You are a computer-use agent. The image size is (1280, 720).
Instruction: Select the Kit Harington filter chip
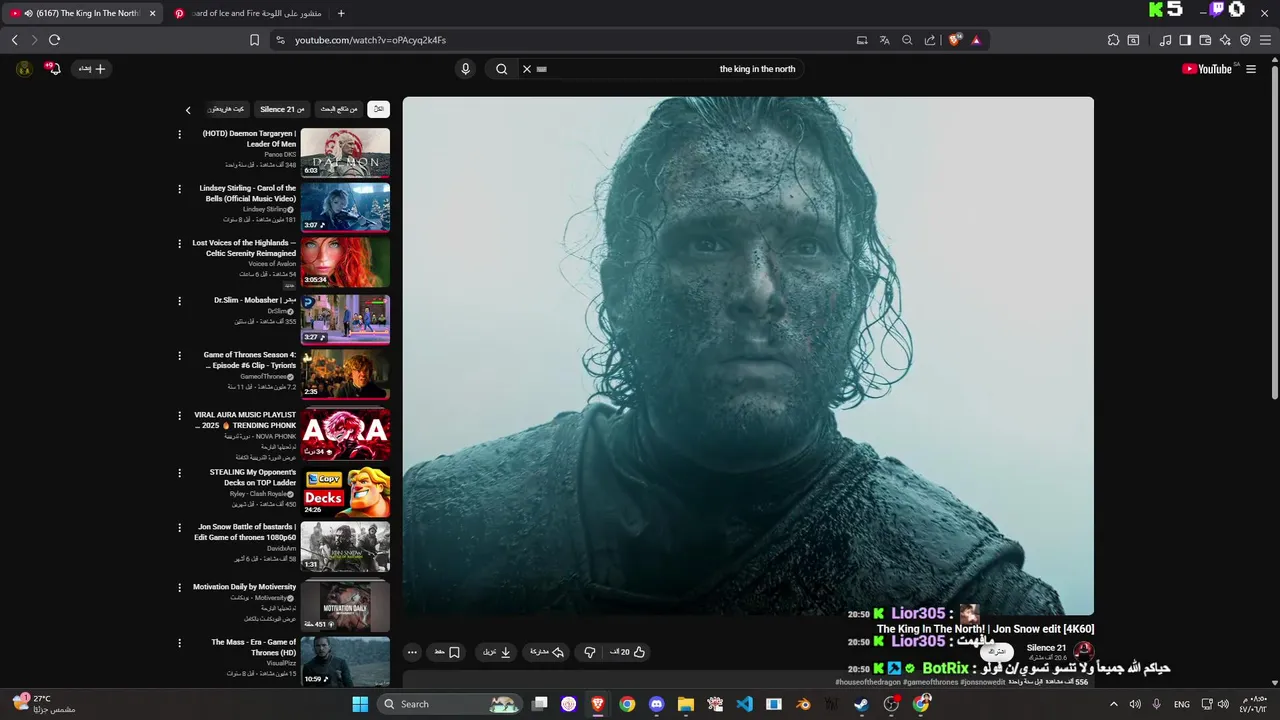pos(225,109)
